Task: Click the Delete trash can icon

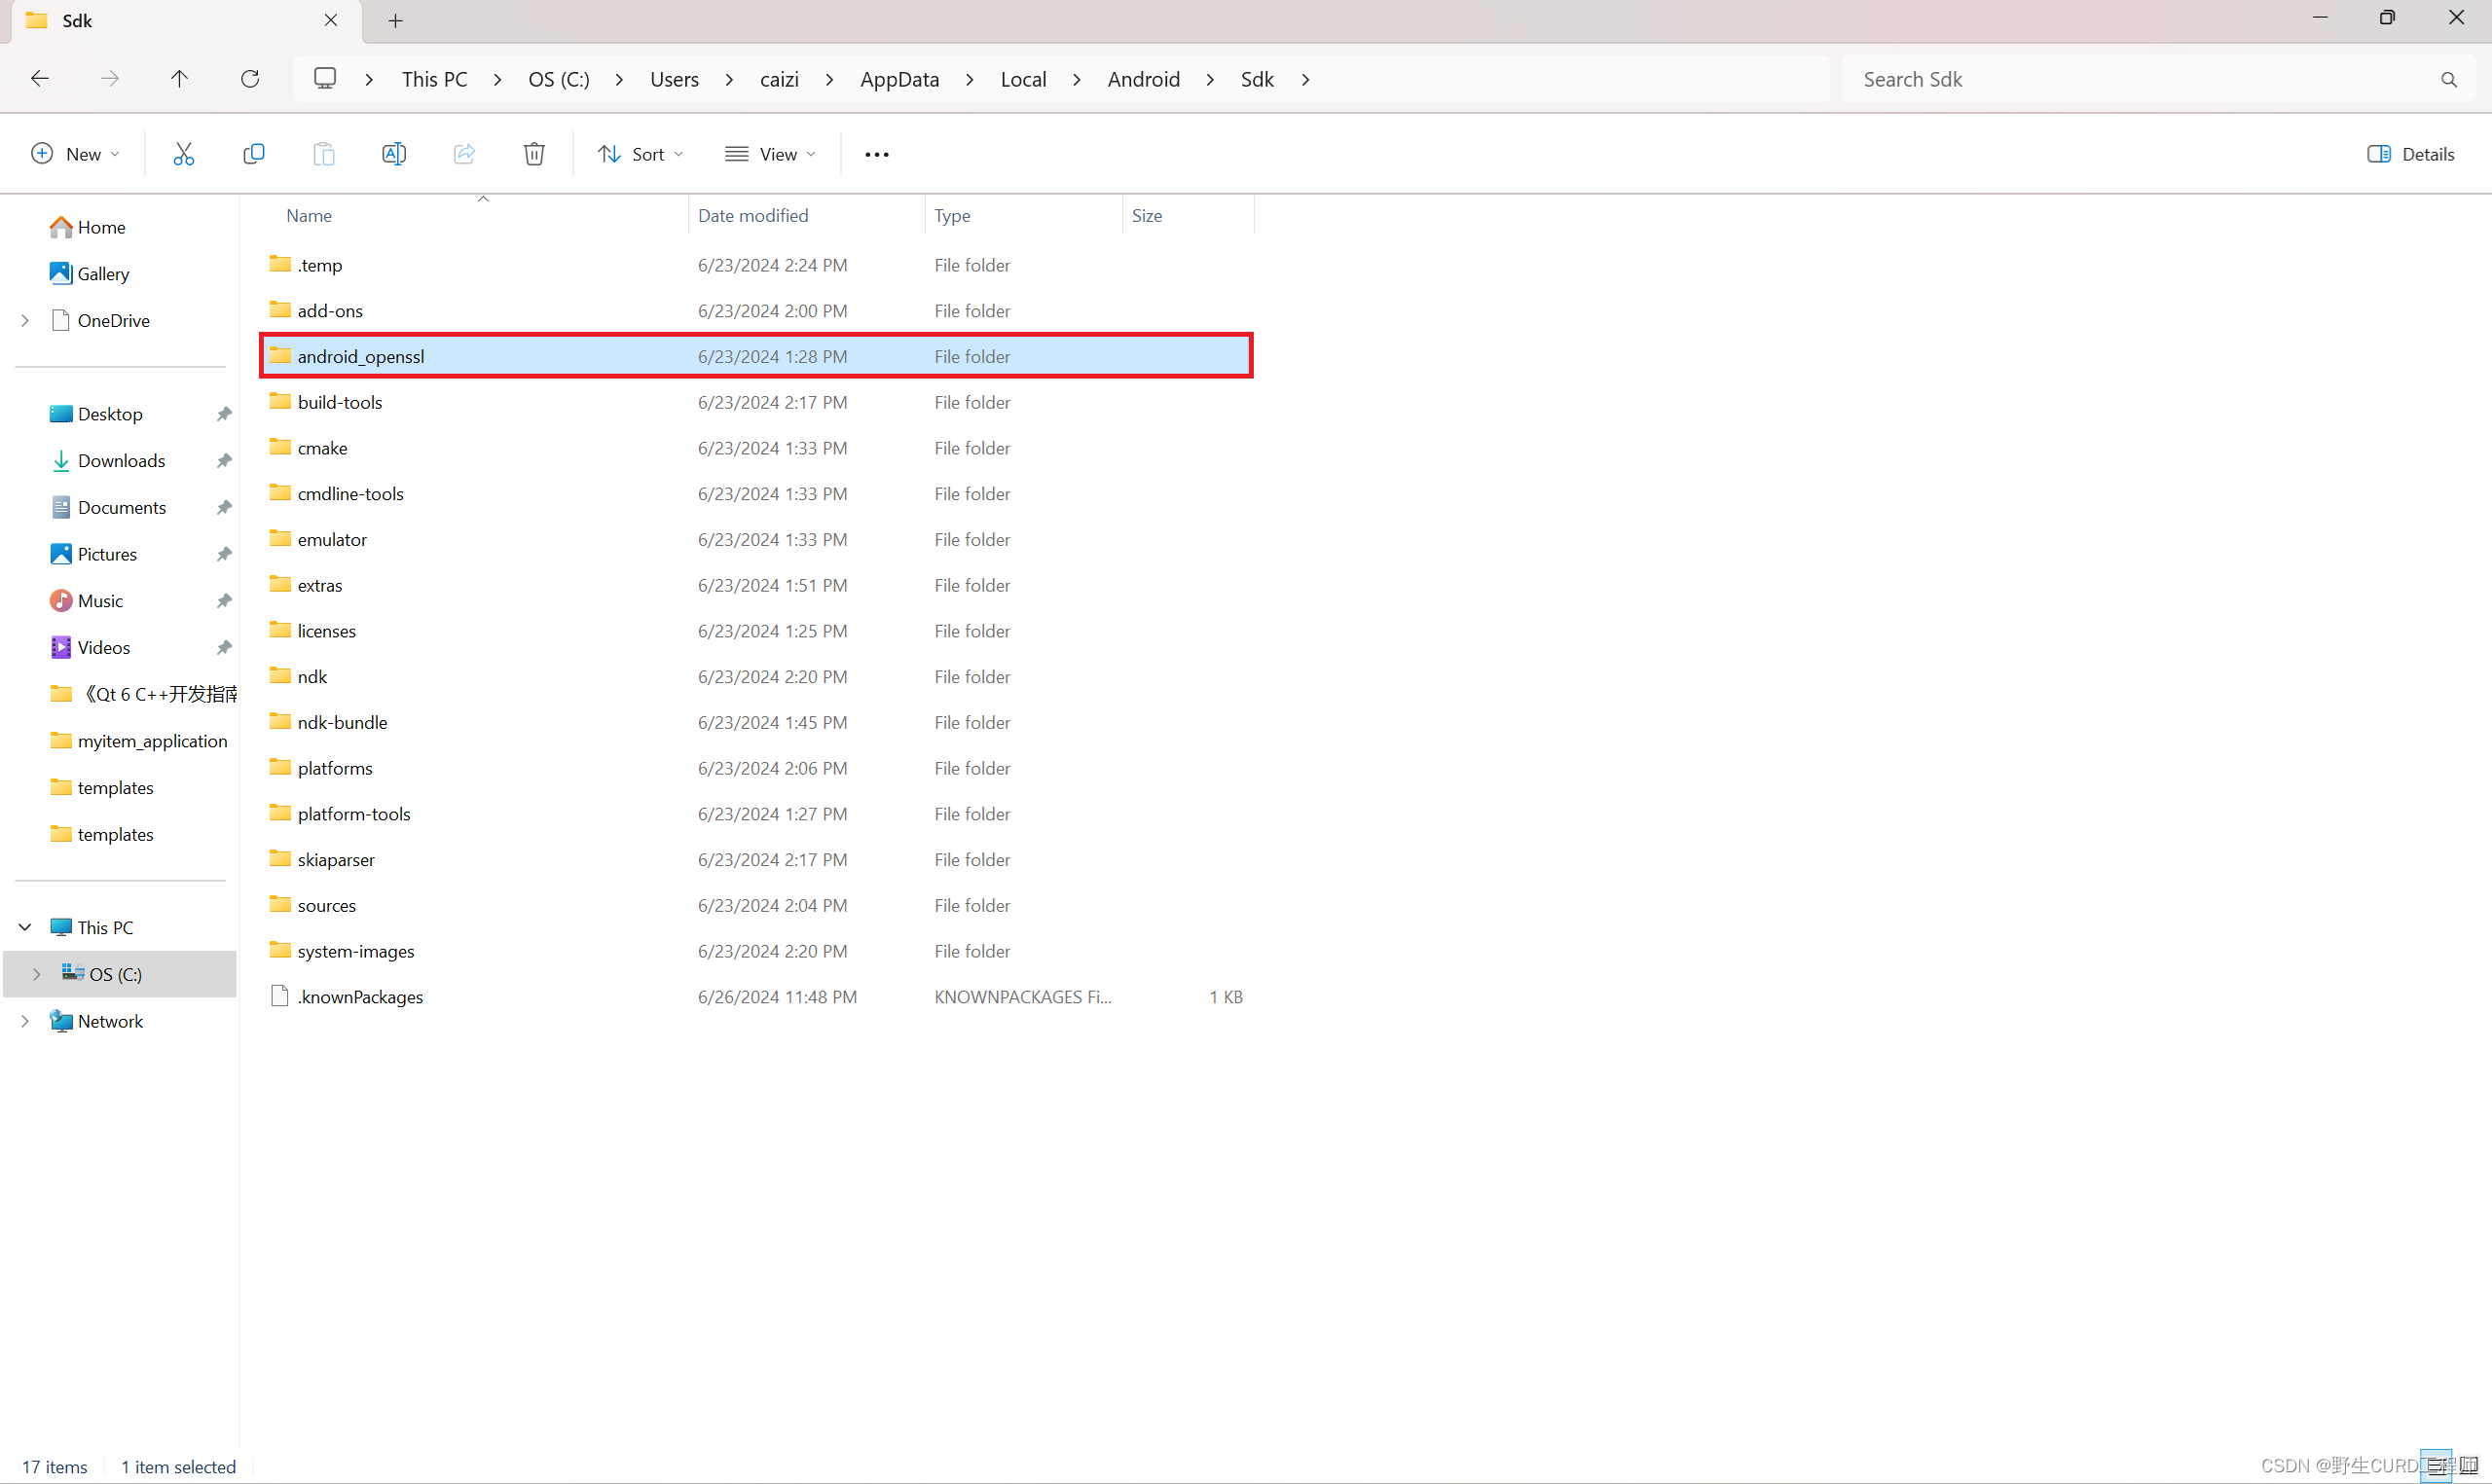Action: (x=534, y=154)
